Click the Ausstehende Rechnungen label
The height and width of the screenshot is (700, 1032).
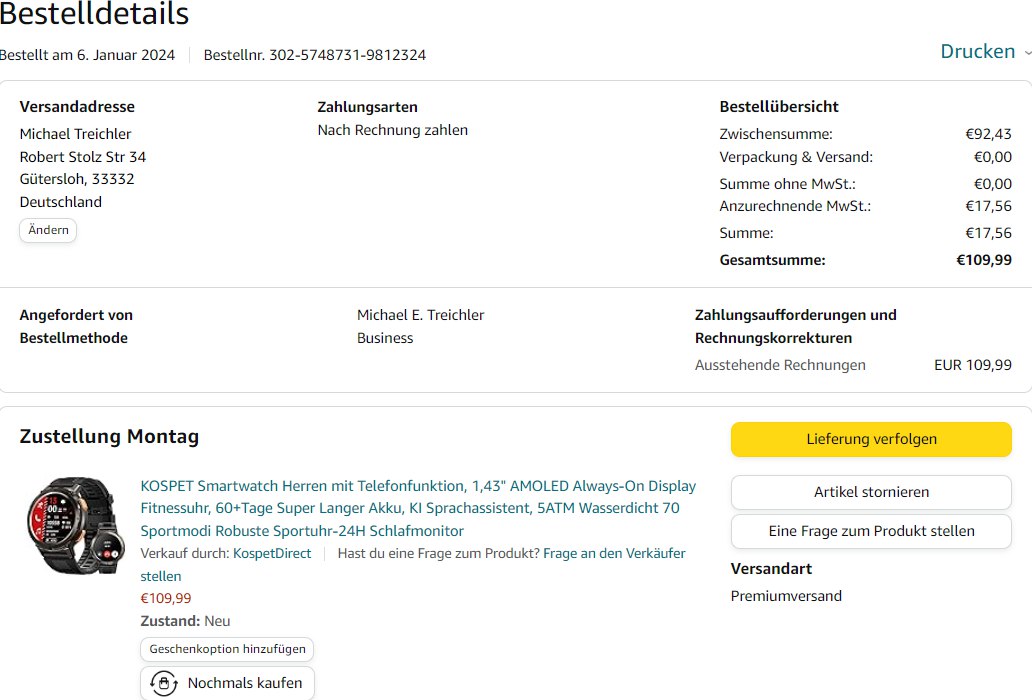(x=780, y=365)
